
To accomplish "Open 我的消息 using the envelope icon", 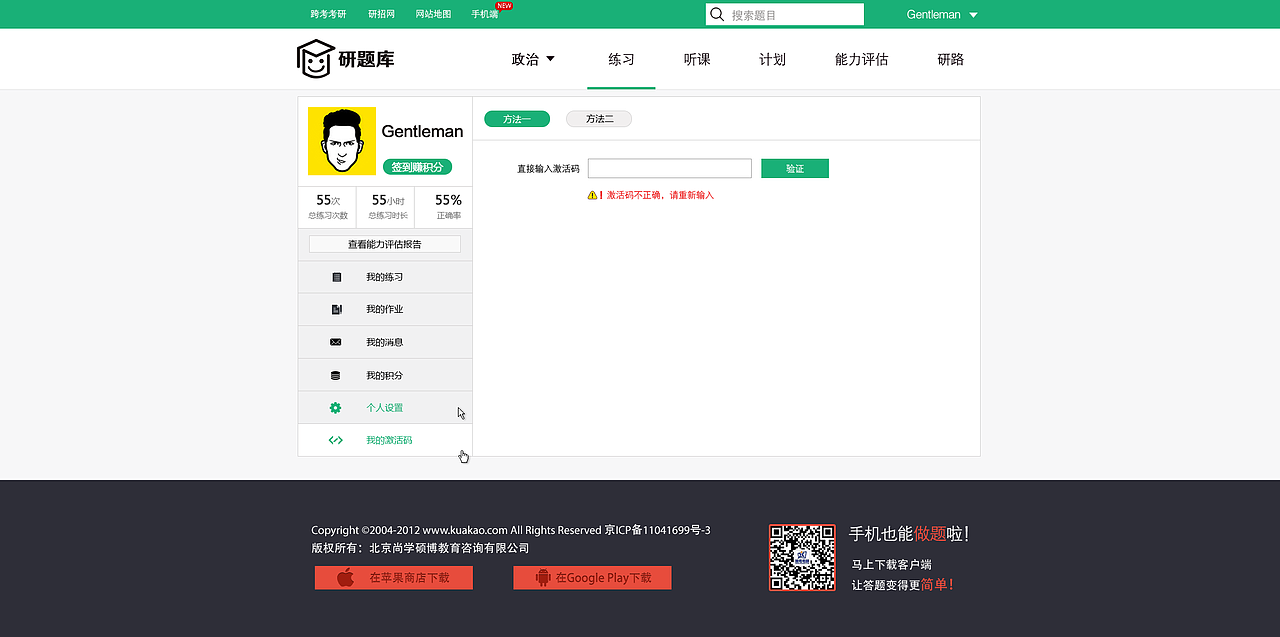I will click(x=336, y=342).
